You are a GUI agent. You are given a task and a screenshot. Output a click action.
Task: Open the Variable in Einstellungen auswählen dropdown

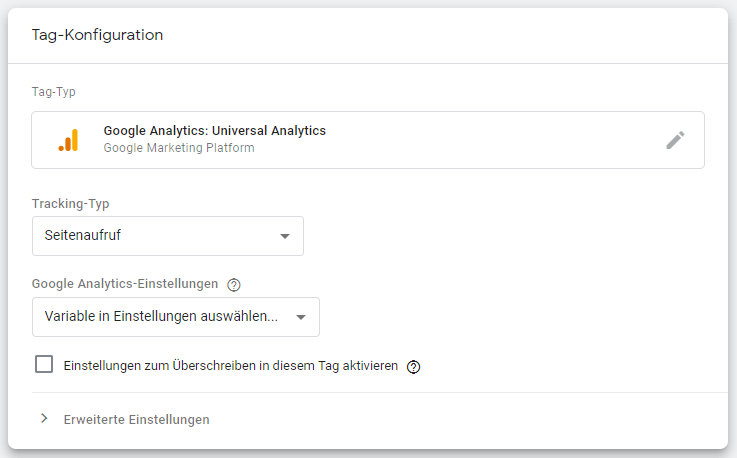tap(176, 317)
